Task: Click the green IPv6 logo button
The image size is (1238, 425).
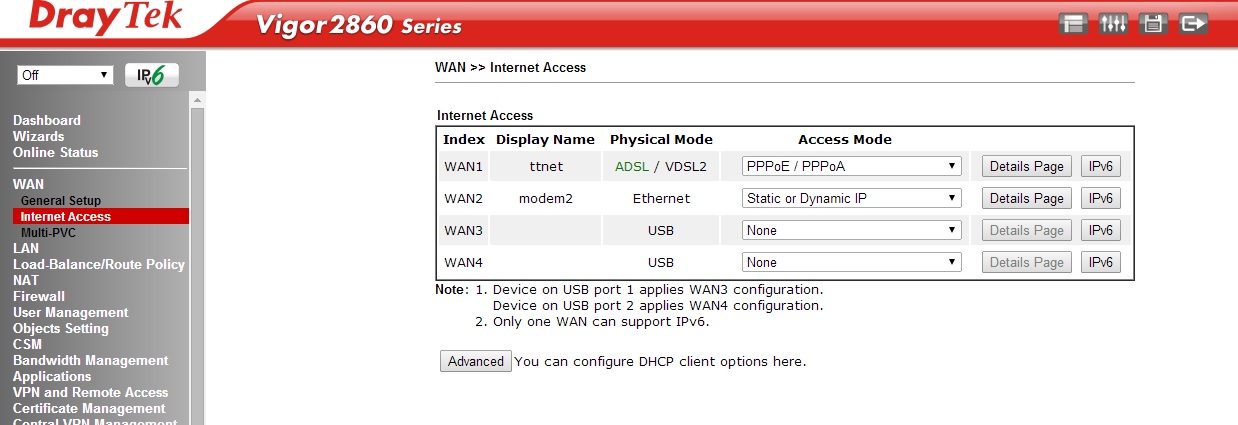Action: point(152,75)
